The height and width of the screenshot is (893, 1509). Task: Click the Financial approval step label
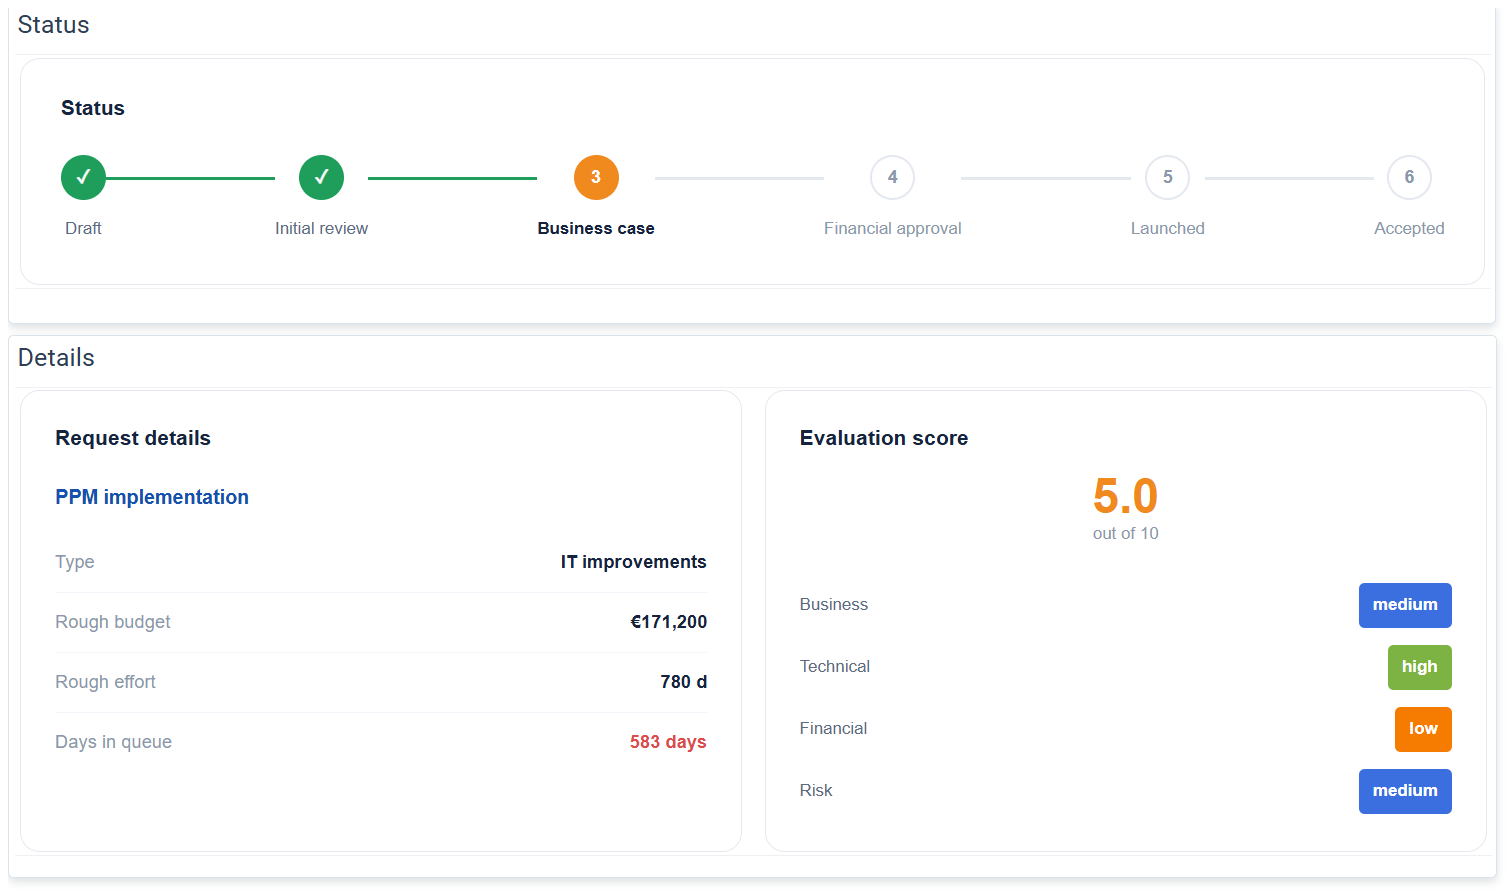point(893,229)
